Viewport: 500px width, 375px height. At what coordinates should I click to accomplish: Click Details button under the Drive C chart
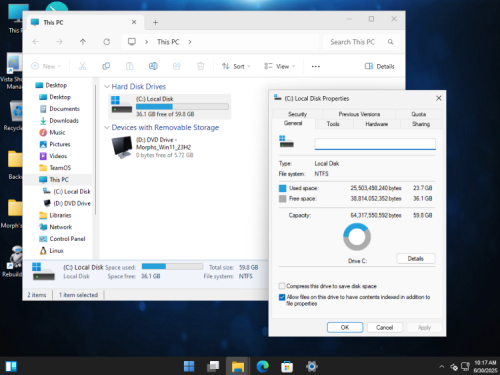(416, 259)
